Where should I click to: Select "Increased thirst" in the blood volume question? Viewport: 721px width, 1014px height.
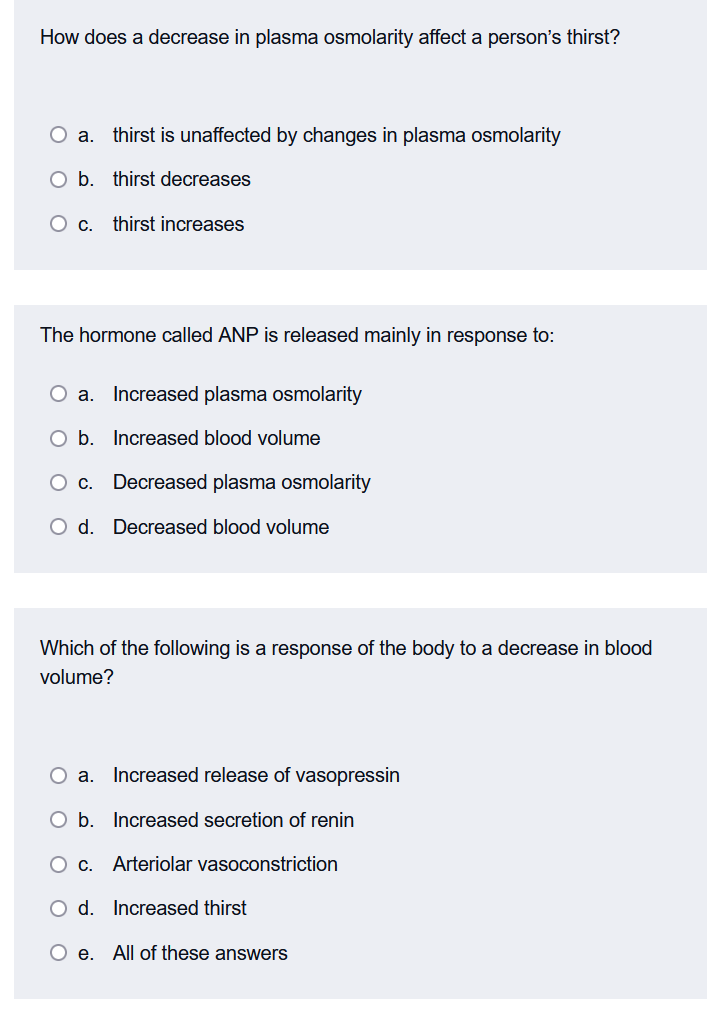(x=58, y=907)
